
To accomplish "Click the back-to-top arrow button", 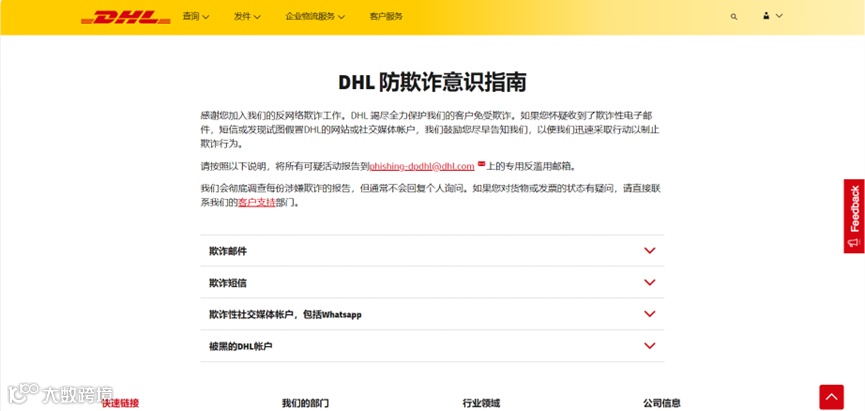I will click(831, 397).
